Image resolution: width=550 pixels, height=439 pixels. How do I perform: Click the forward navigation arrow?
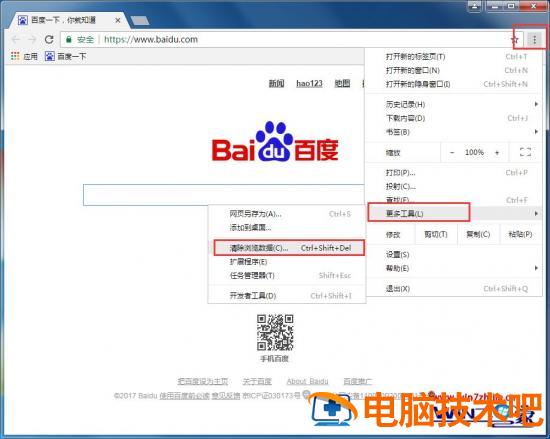(x=32, y=39)
